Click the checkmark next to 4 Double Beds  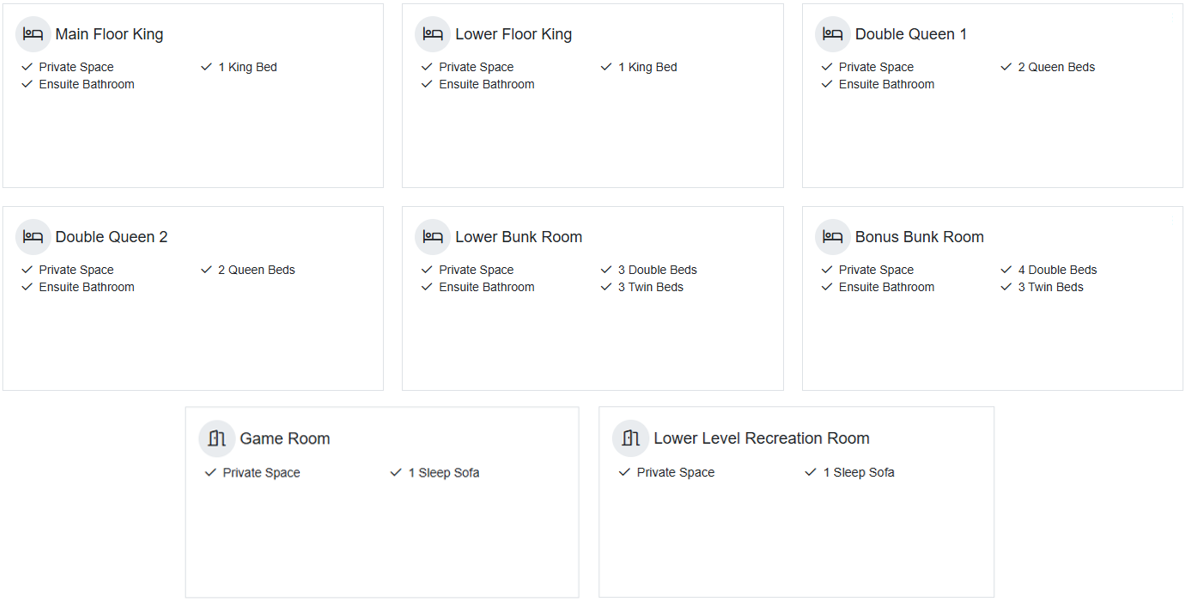pyautogui.click(x=1007, y=270)
